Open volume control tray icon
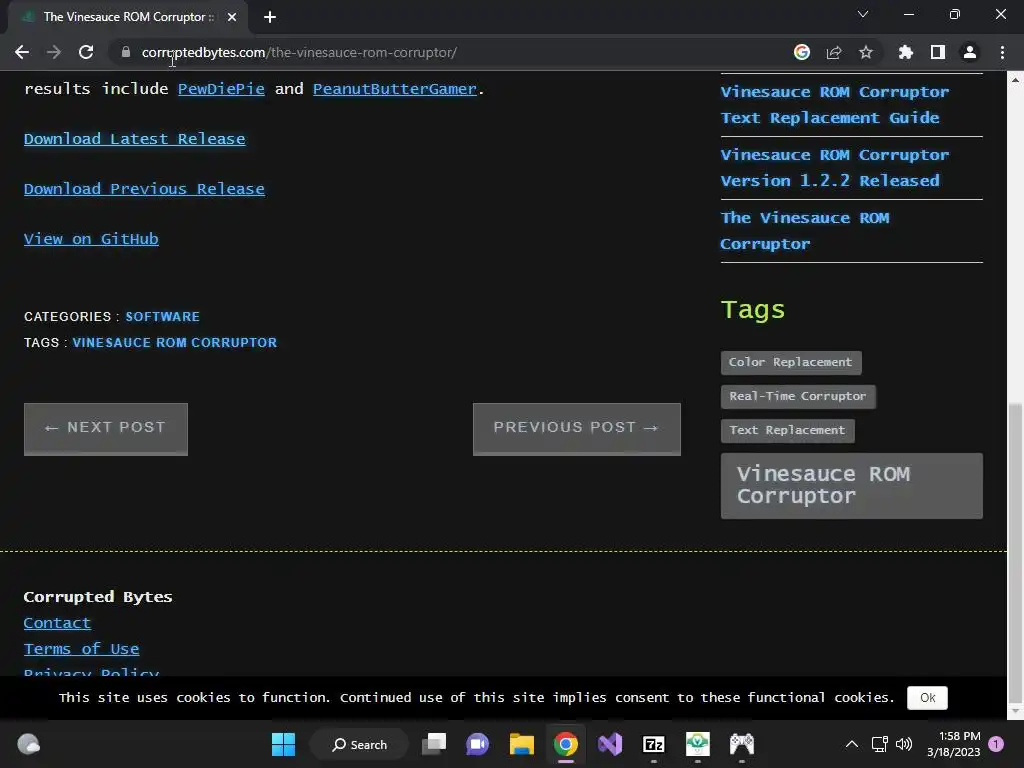The image size is (1024, 768). pos(904,744)
